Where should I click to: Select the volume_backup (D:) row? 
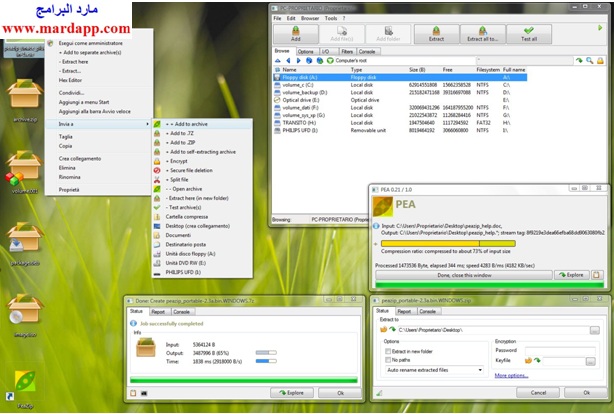tap(399, 93)
